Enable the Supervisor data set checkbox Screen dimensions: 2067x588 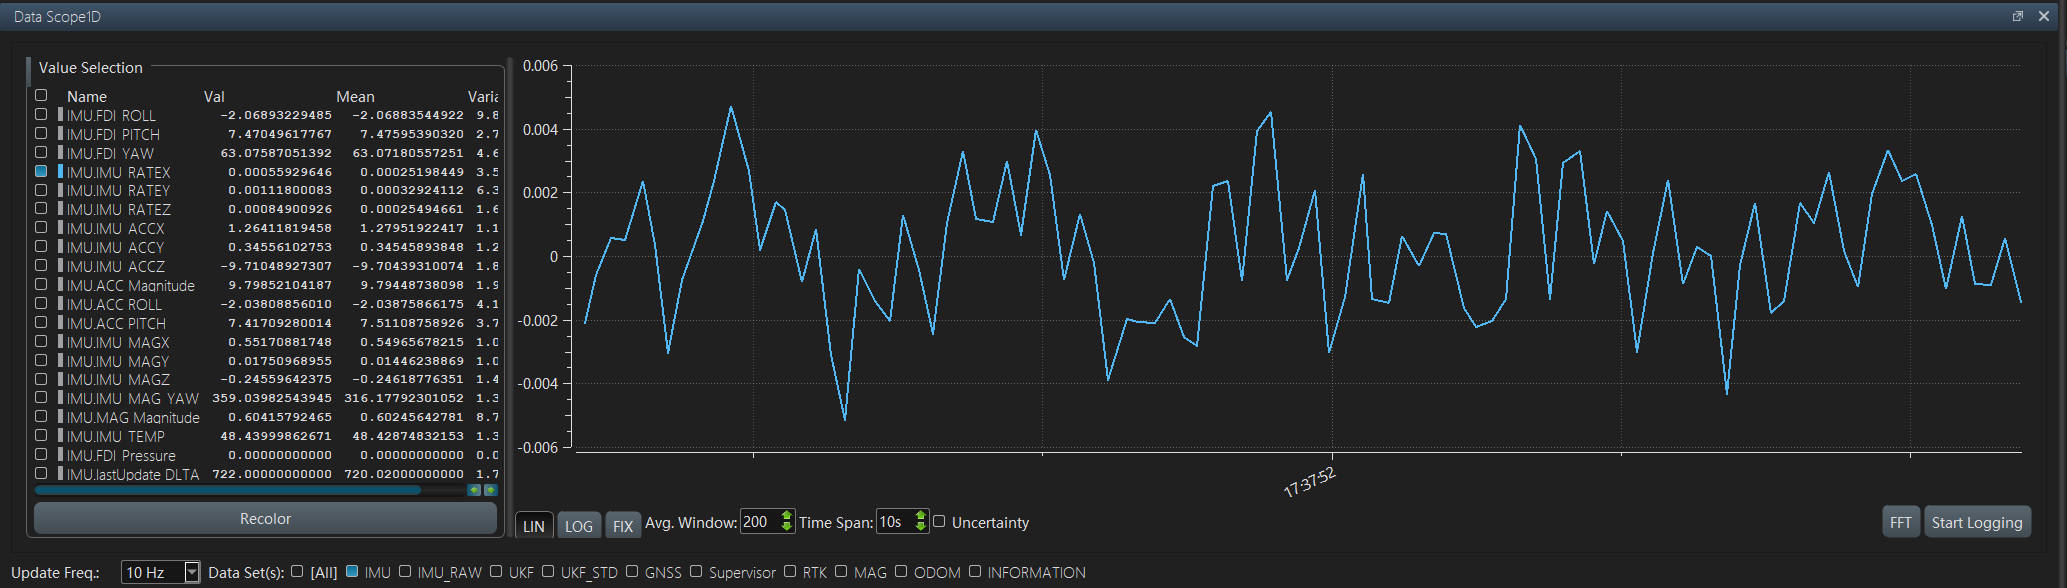pos(696,571)
